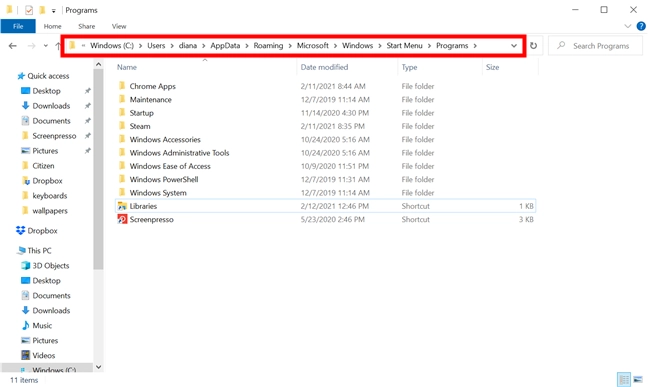
Task: Click the navigation pane scroll up arrow
Action: [98, 64]
